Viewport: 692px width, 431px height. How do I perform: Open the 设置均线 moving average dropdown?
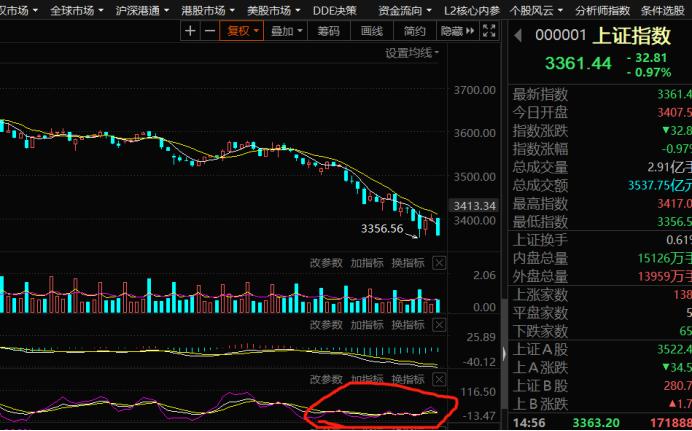(412, 52)
